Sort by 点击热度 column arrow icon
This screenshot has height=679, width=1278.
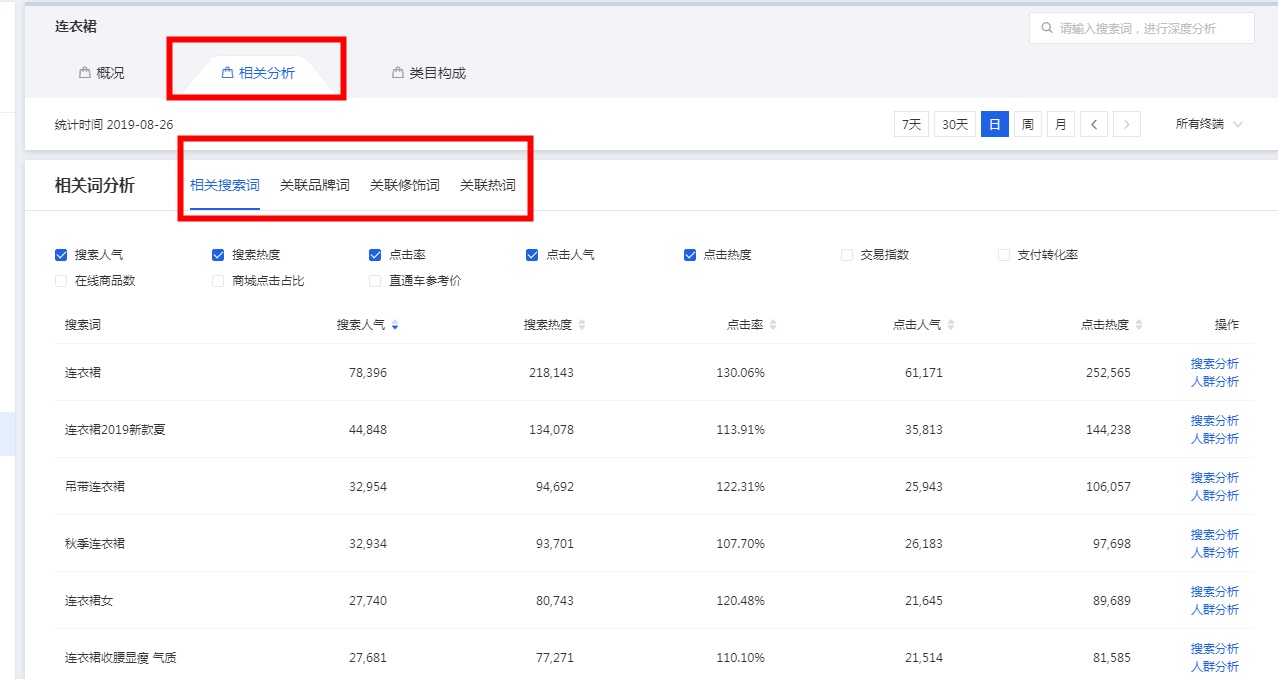point(1139,325)
